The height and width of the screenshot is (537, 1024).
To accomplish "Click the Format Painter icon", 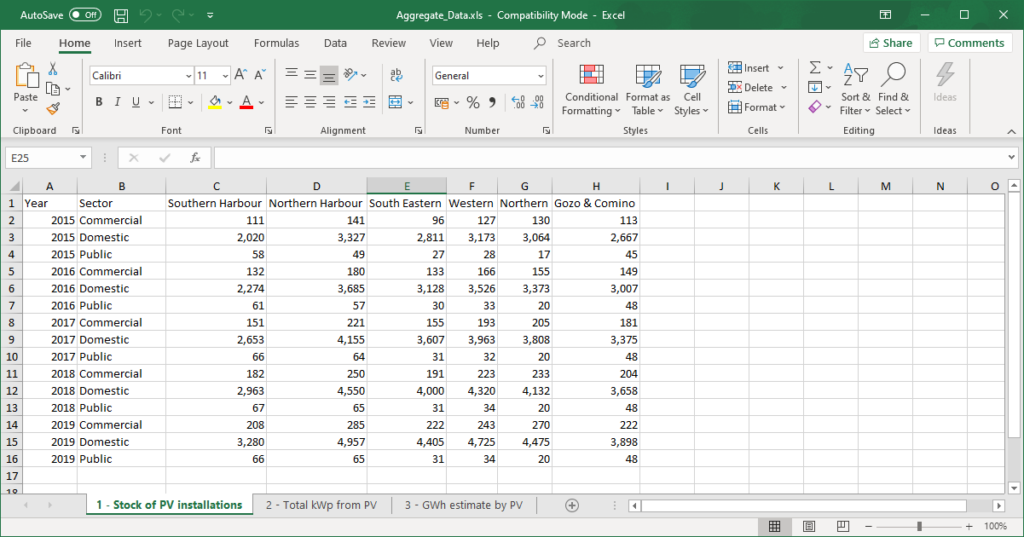I will pyautogui.click(x=53, y=108).
